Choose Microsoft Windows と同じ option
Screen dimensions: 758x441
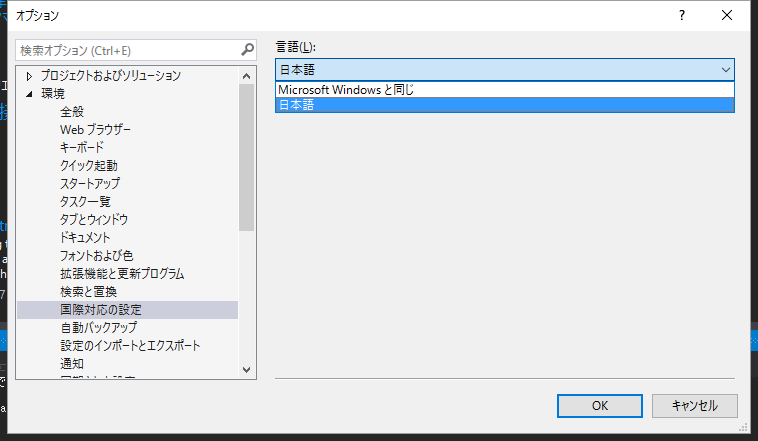(x=505, y=89)
